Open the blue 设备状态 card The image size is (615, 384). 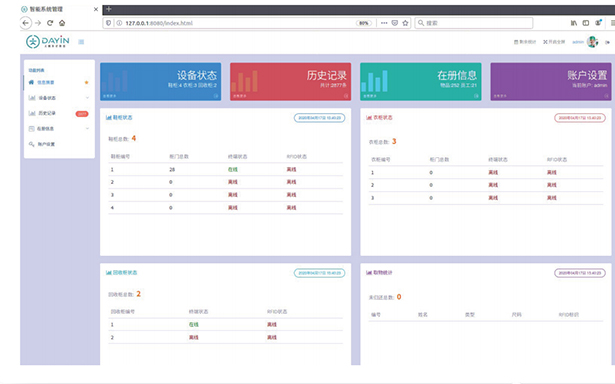160,82
